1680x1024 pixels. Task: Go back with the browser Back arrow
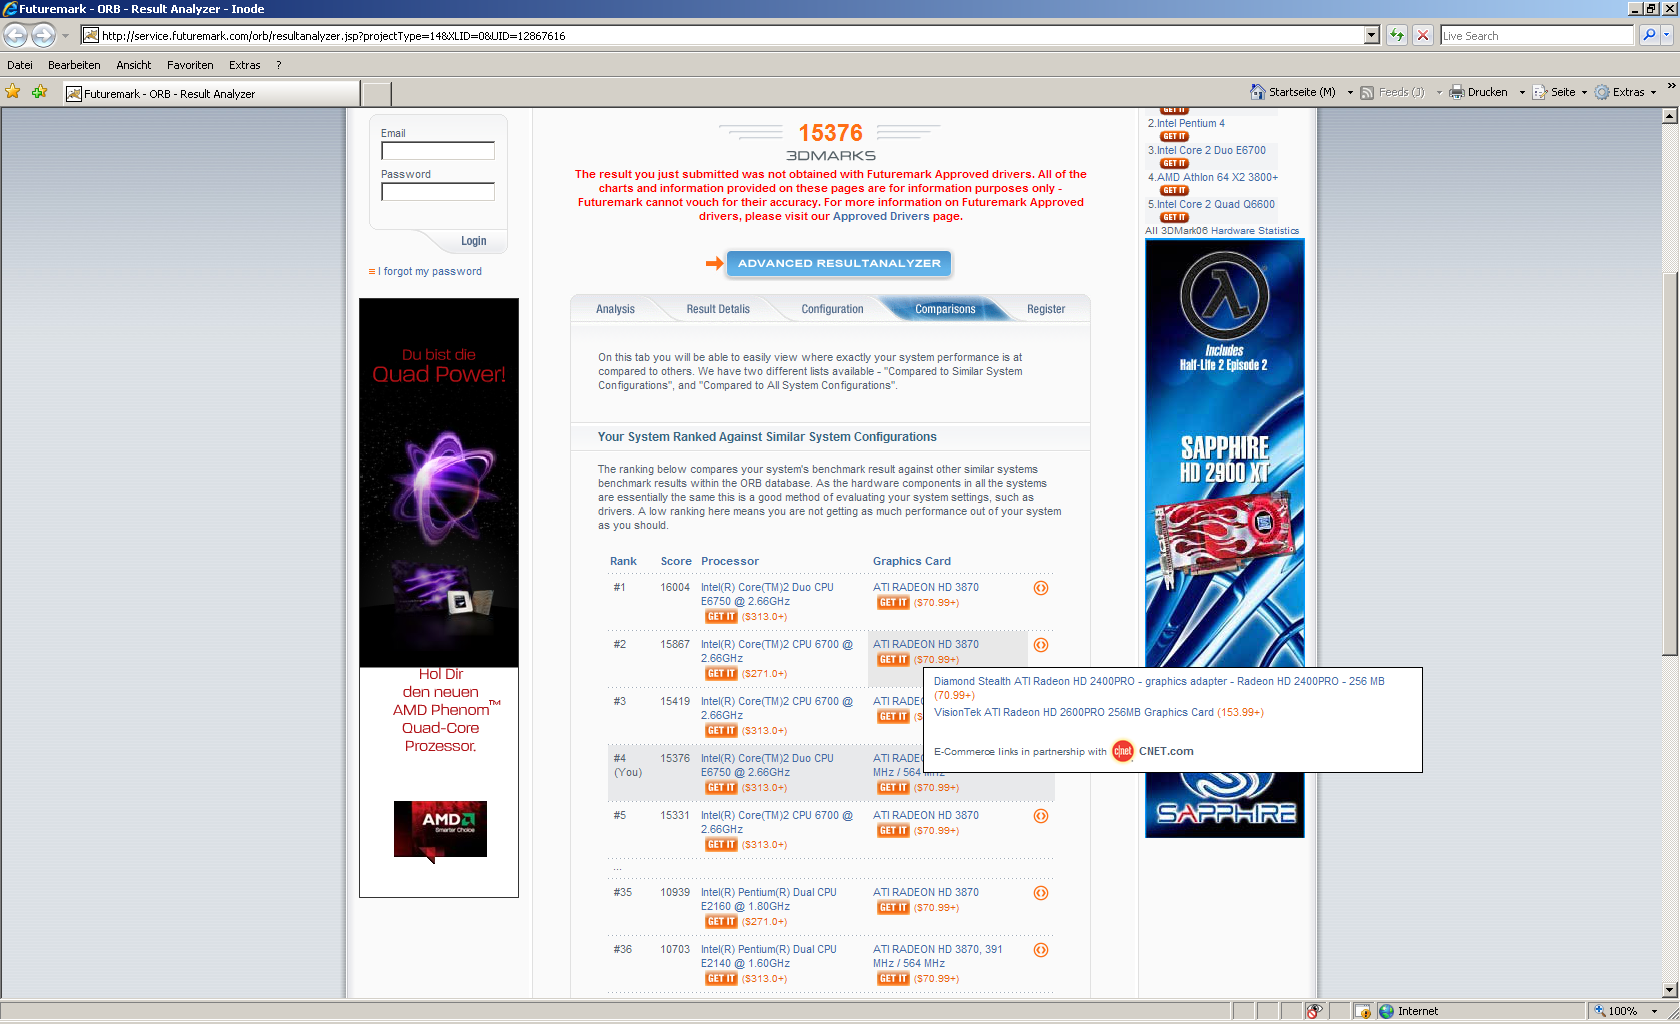click(15, 35)
